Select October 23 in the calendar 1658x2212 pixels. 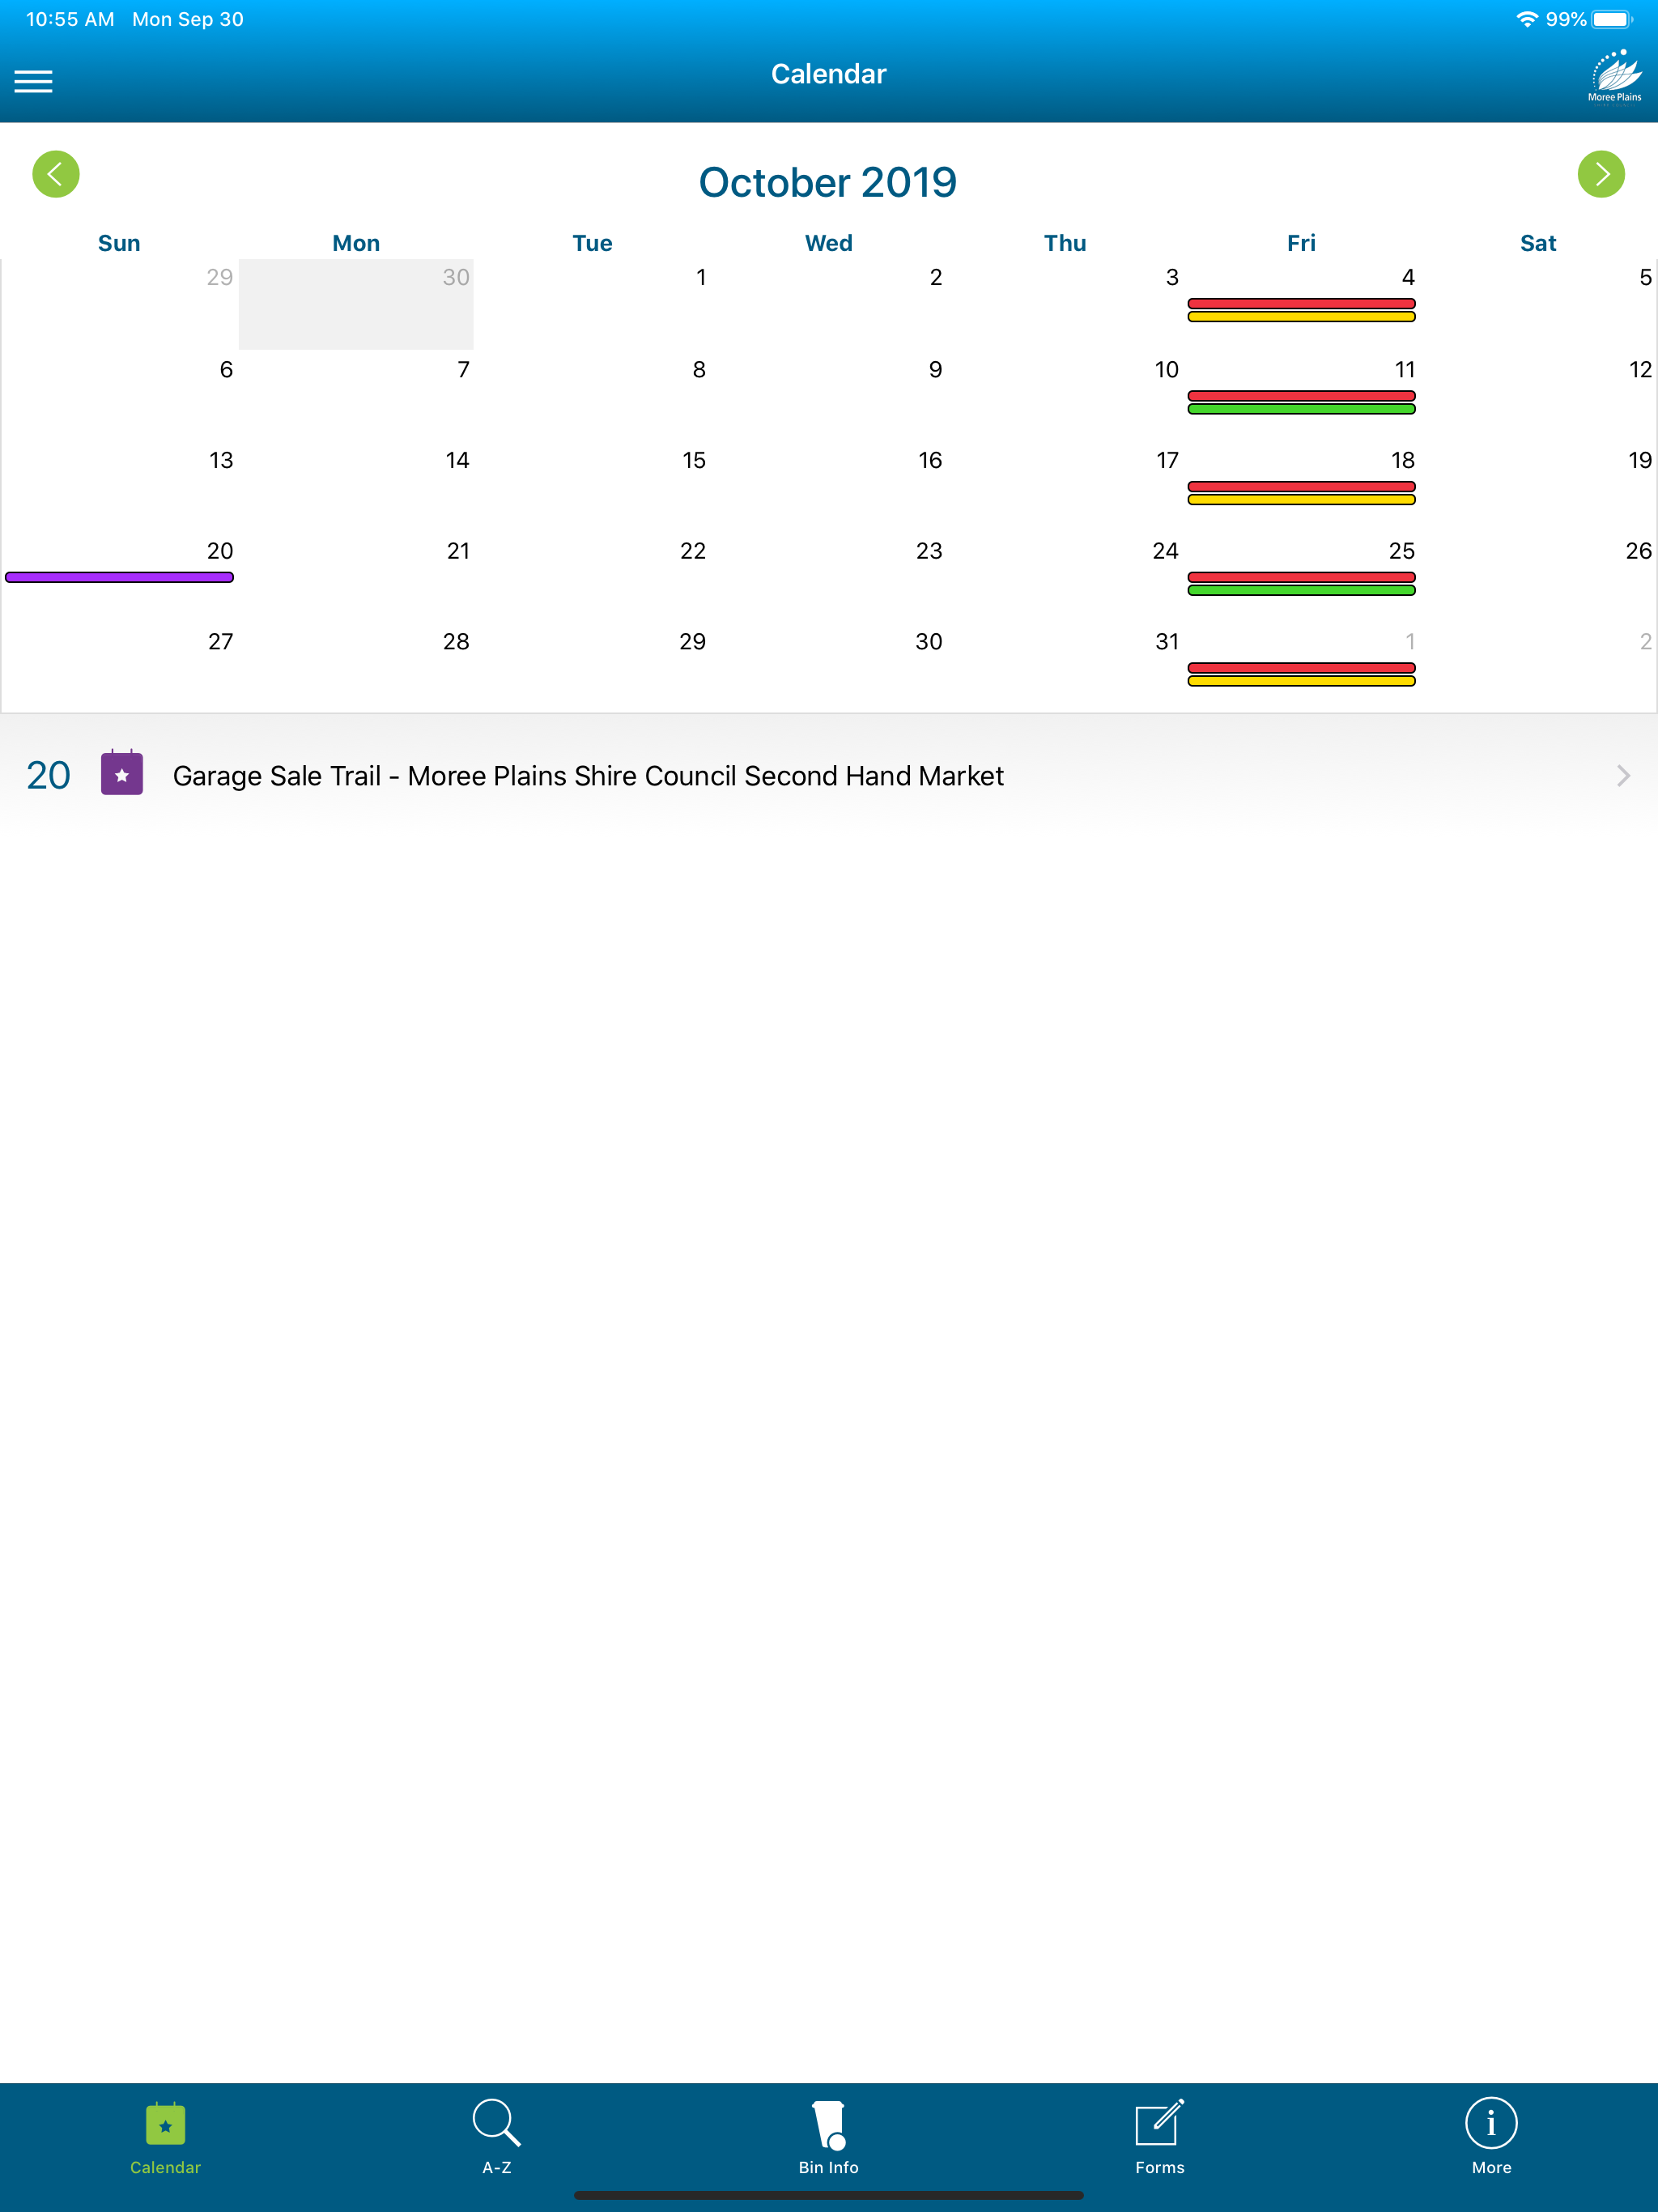pos(829,578)
